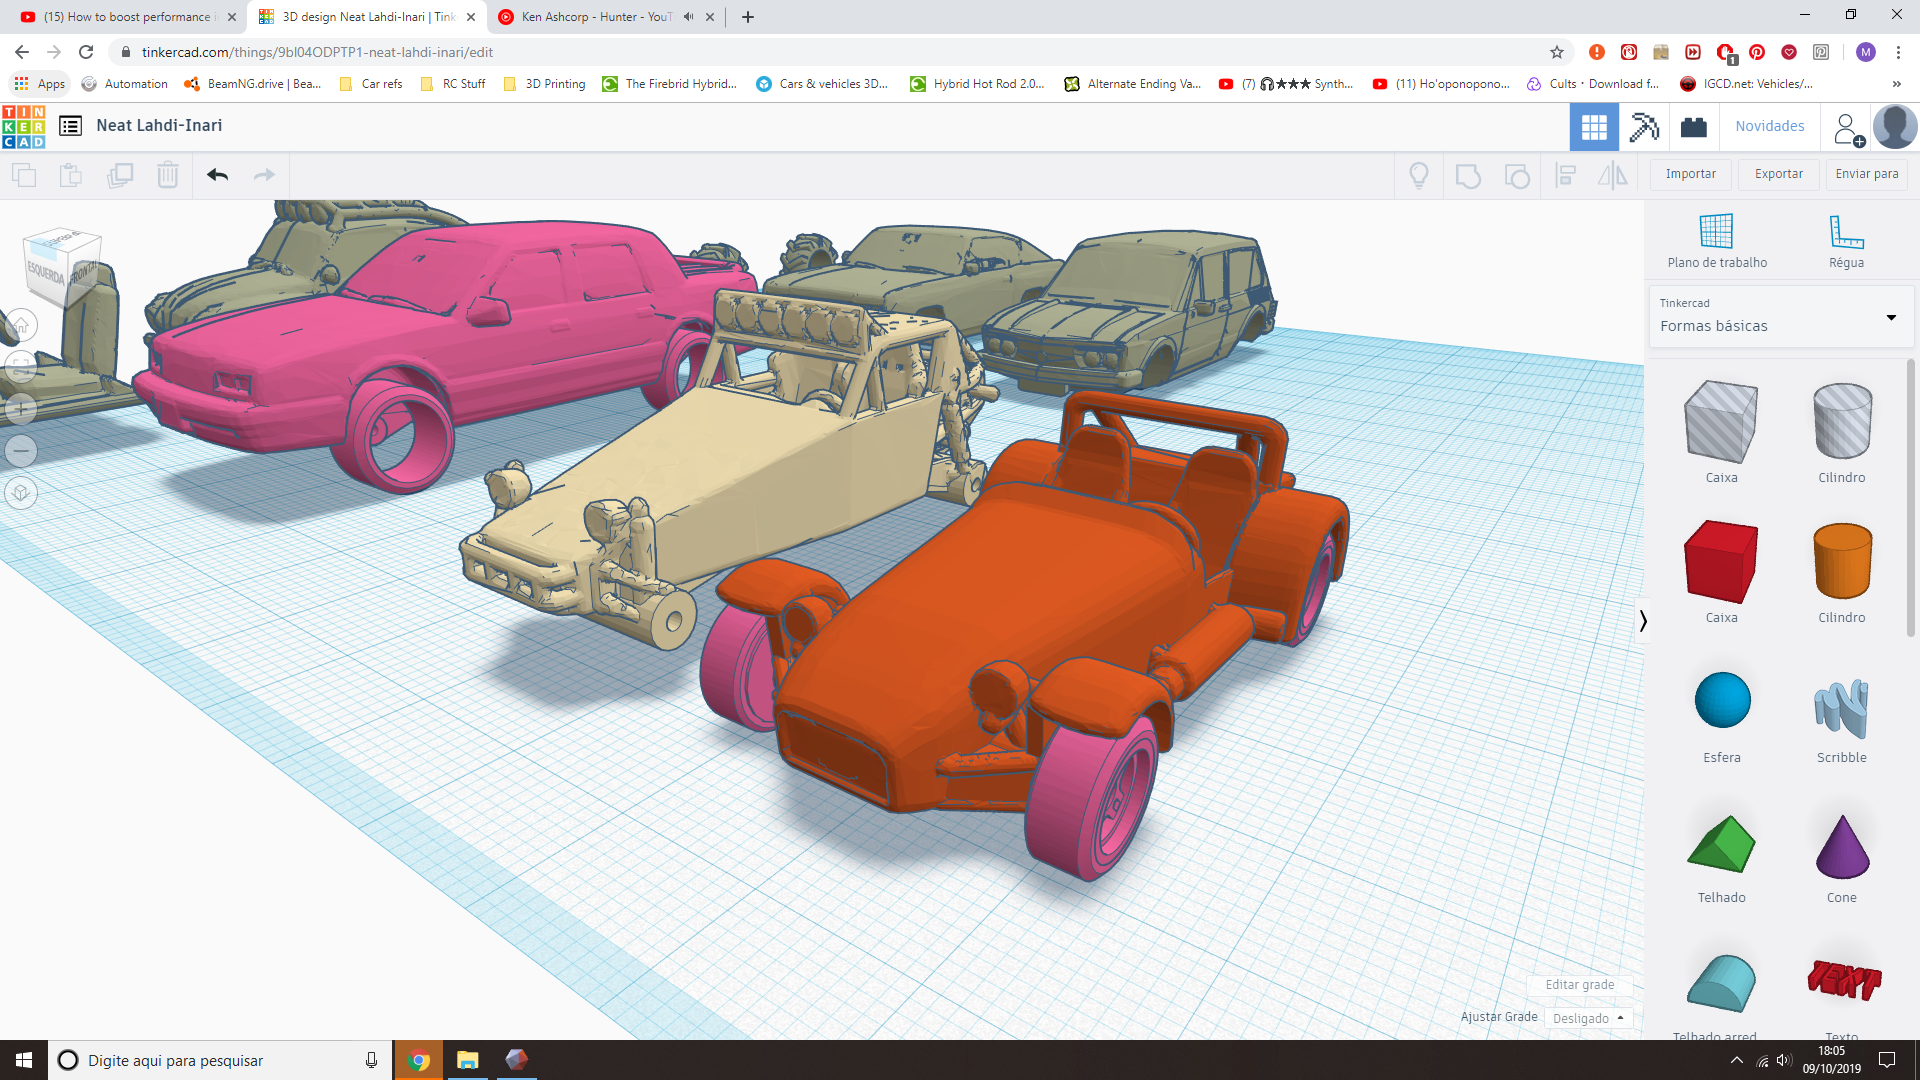The image size is (1920, 1080).
Task: Toggle show all lightbulb icon
Action: tap(1418, 176)
